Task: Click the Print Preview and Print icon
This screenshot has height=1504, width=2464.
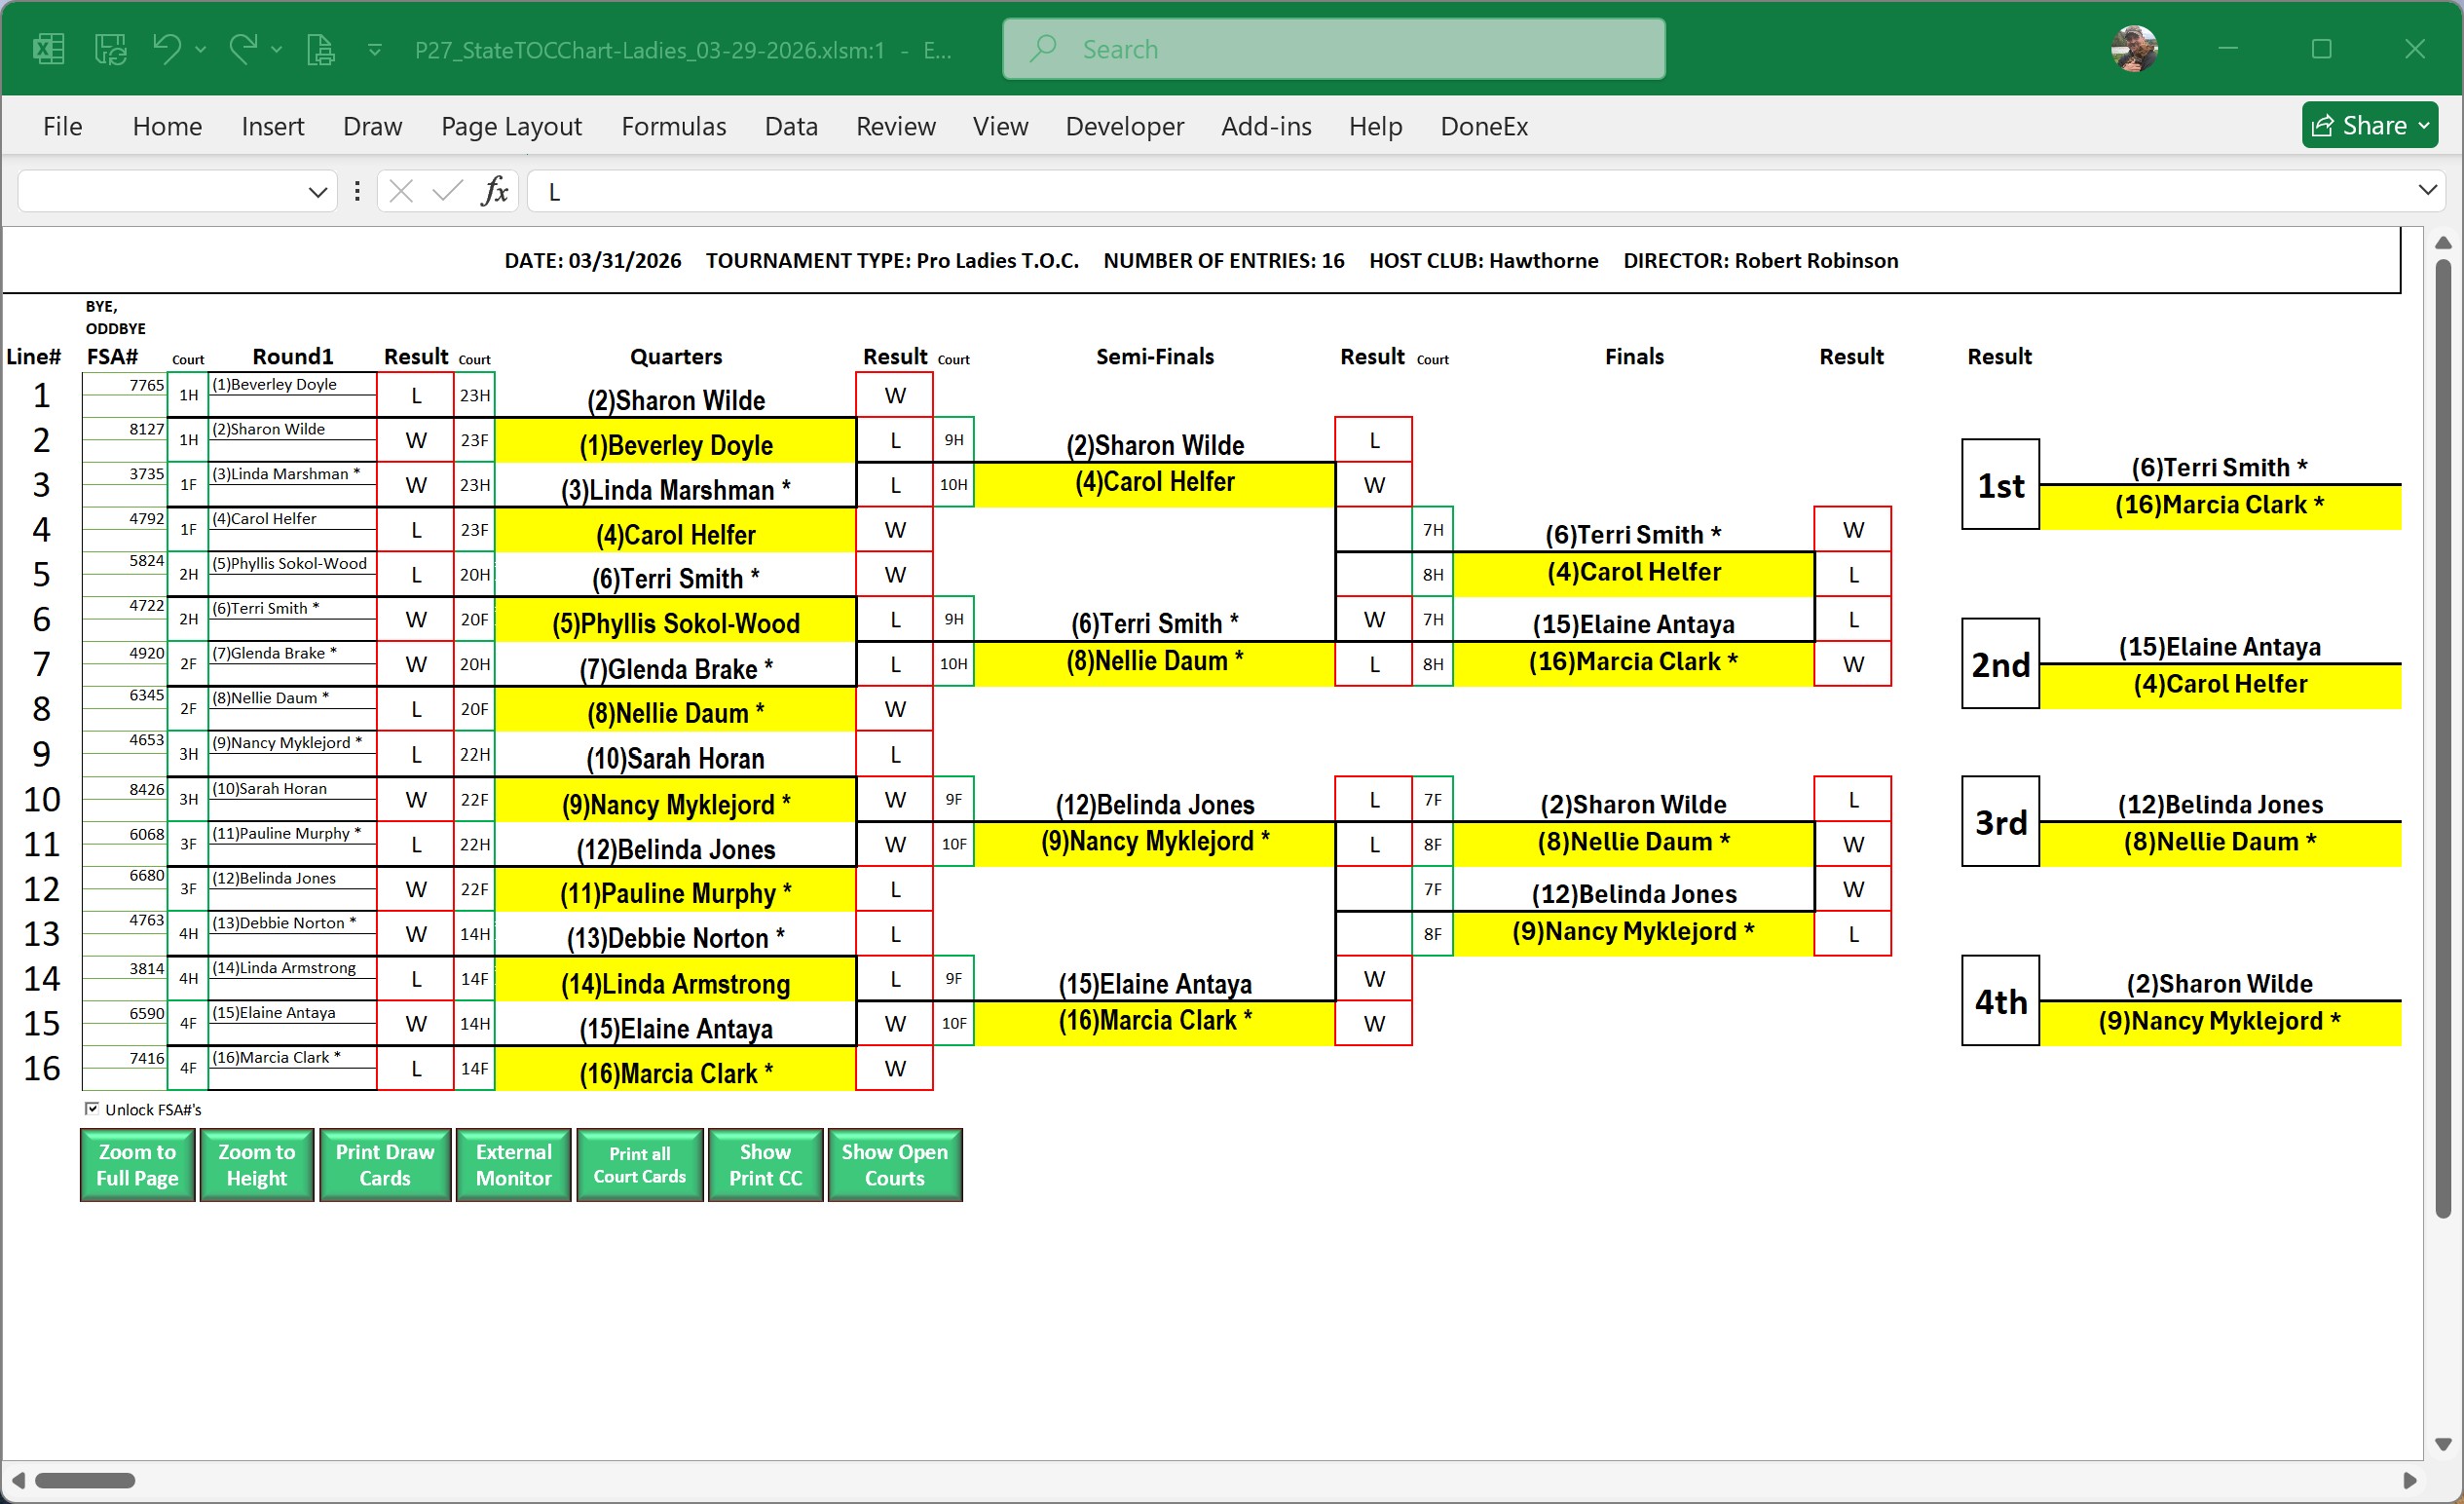Action: point(320,49)
